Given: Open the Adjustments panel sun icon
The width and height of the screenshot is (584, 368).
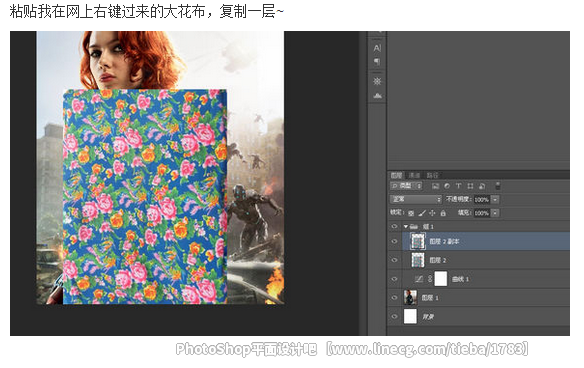Looking at the screenshot, I should pyautogui.click(x=377, y=81).
